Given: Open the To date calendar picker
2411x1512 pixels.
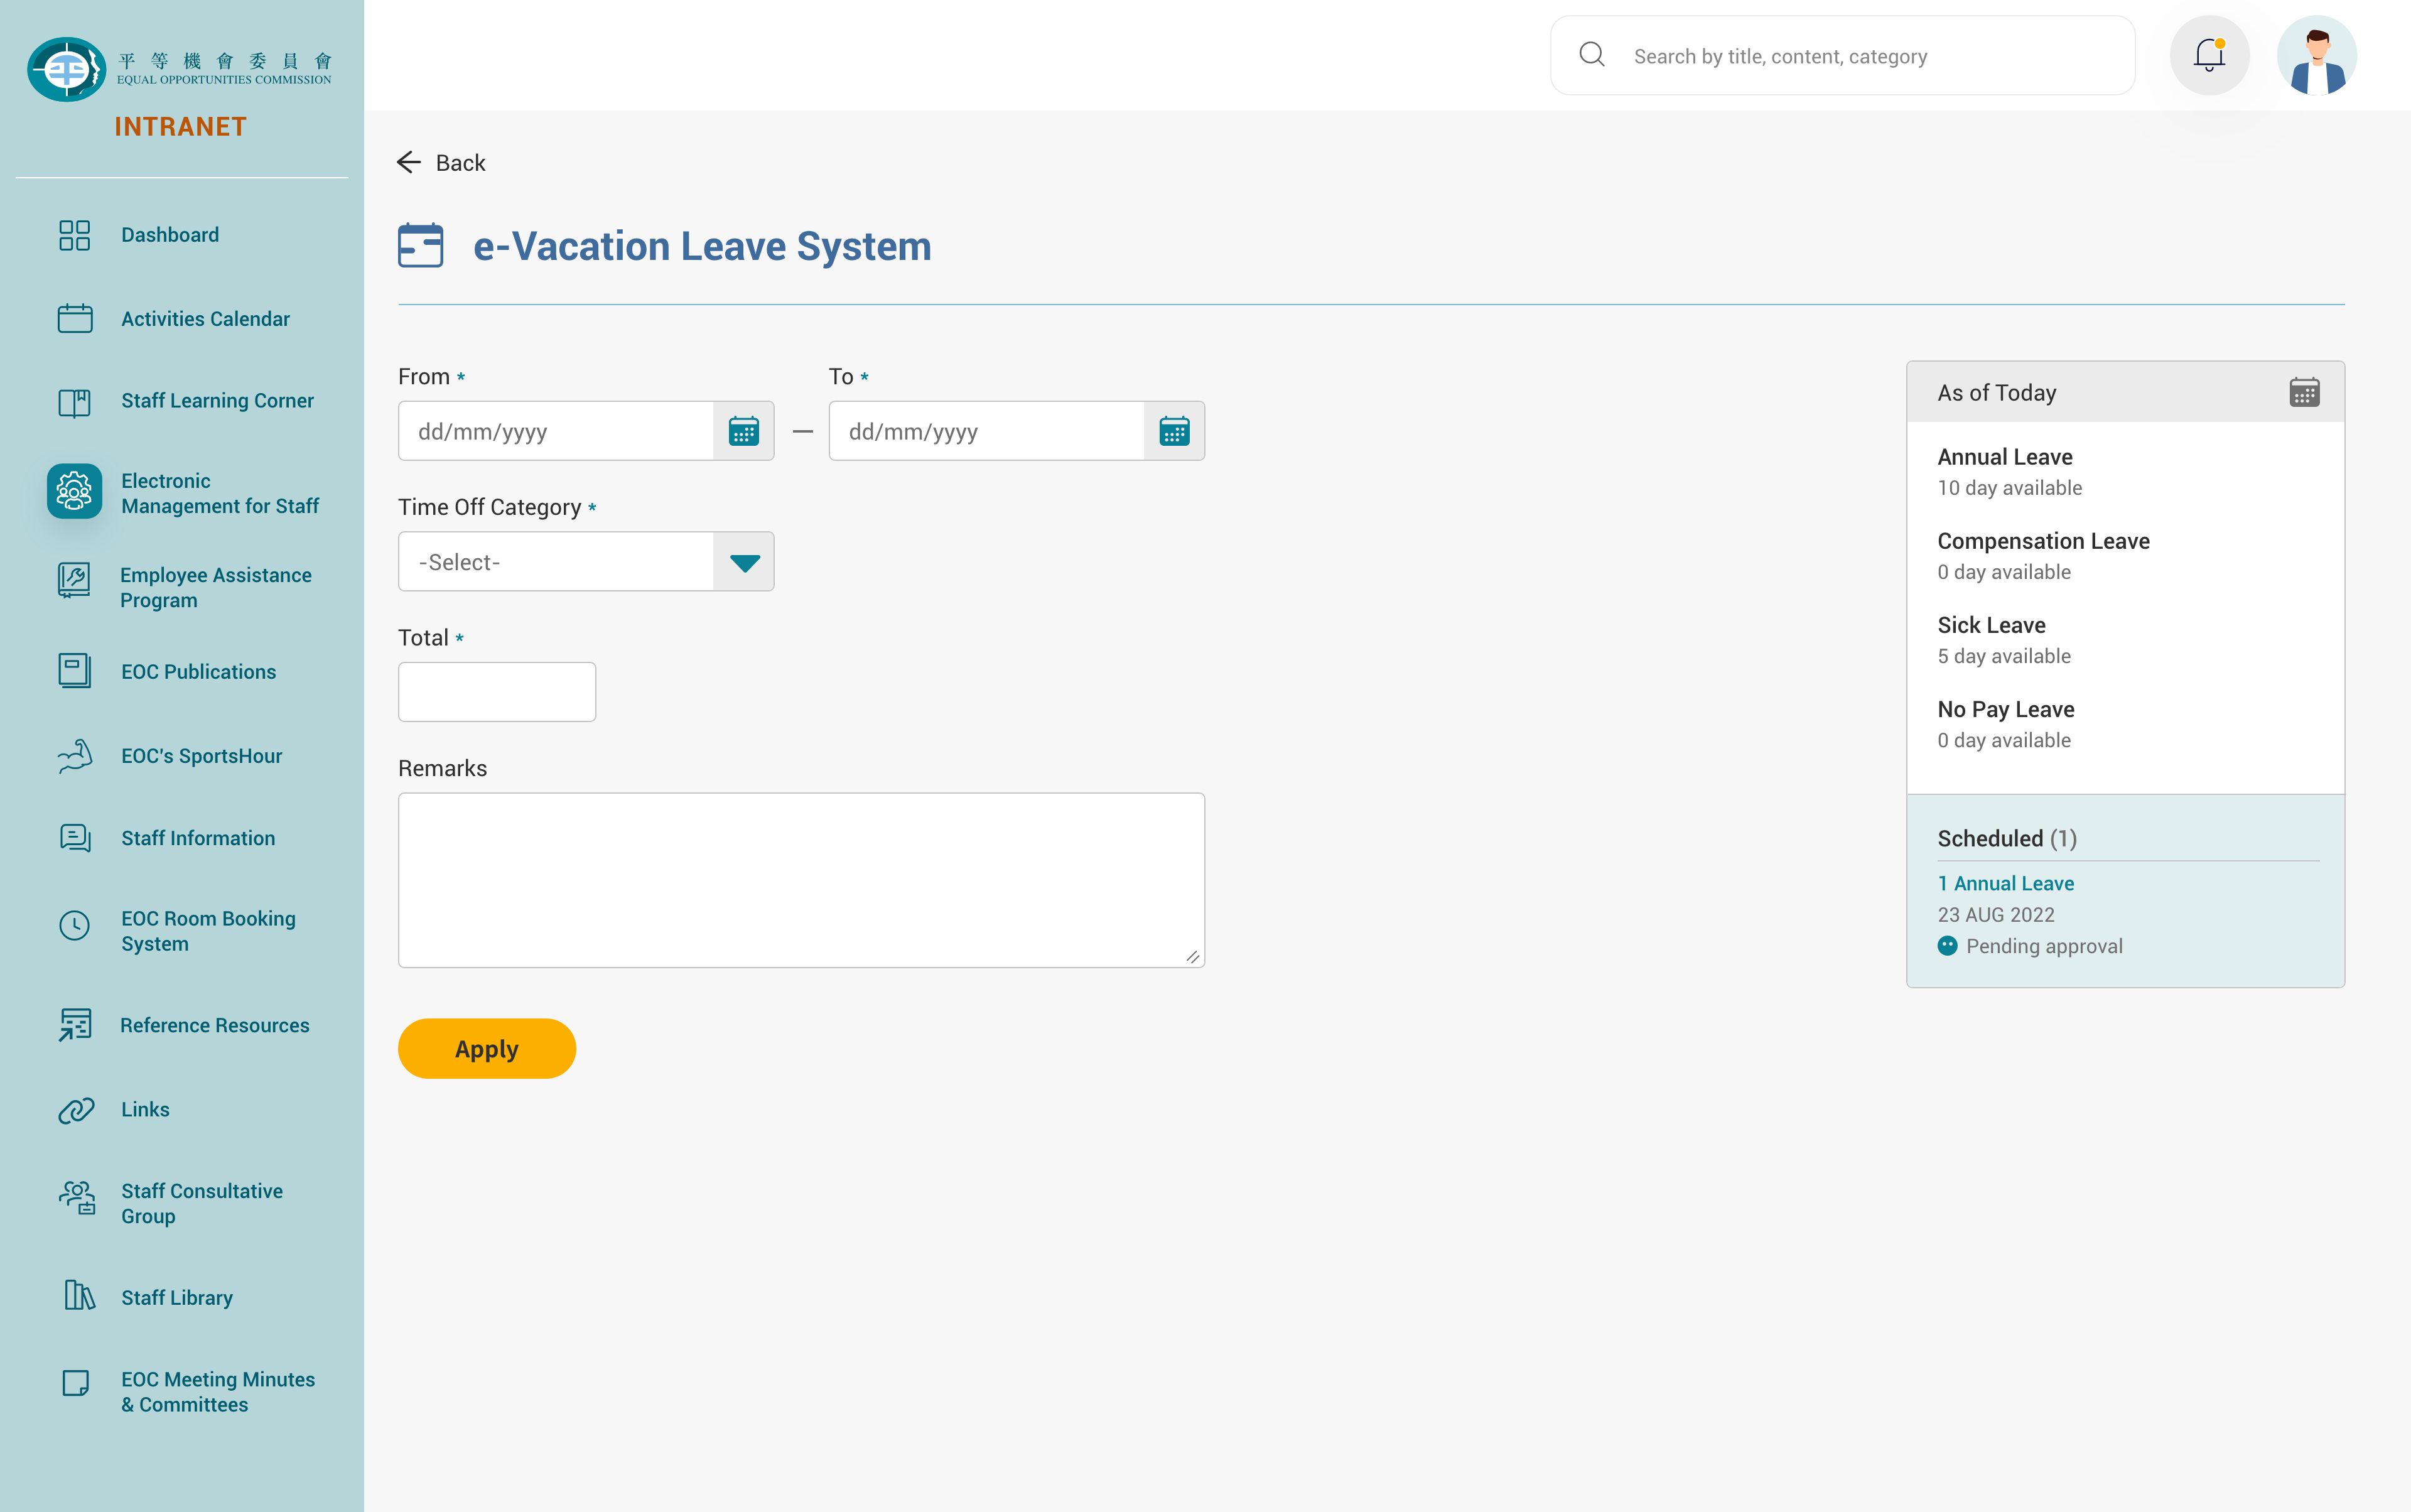Looking at the screenshot, I should point(1174,431).
